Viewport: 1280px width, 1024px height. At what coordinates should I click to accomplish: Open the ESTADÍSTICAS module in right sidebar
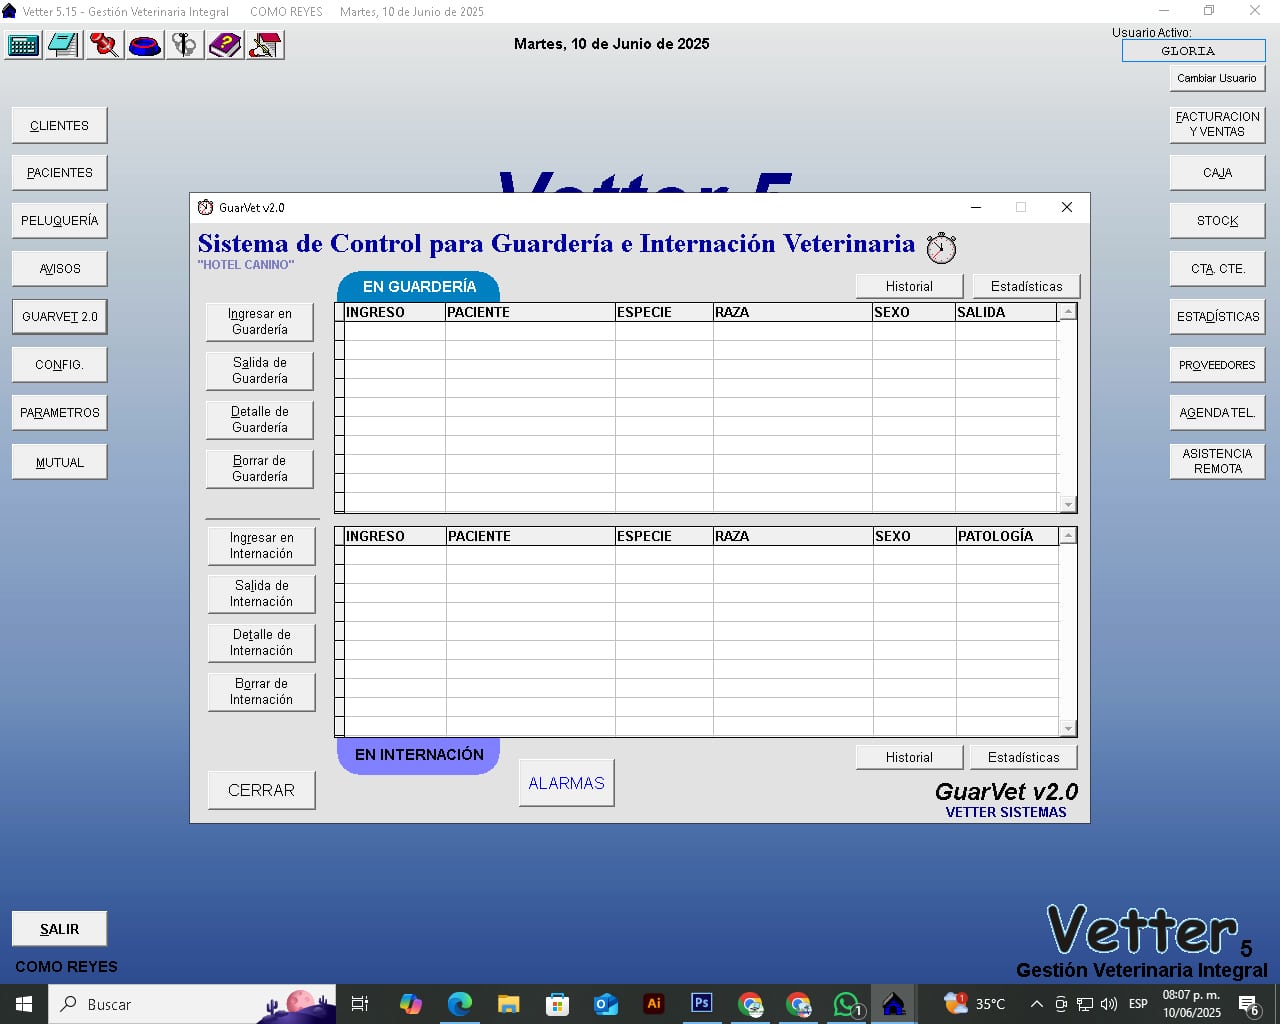tap(1217, 317)
